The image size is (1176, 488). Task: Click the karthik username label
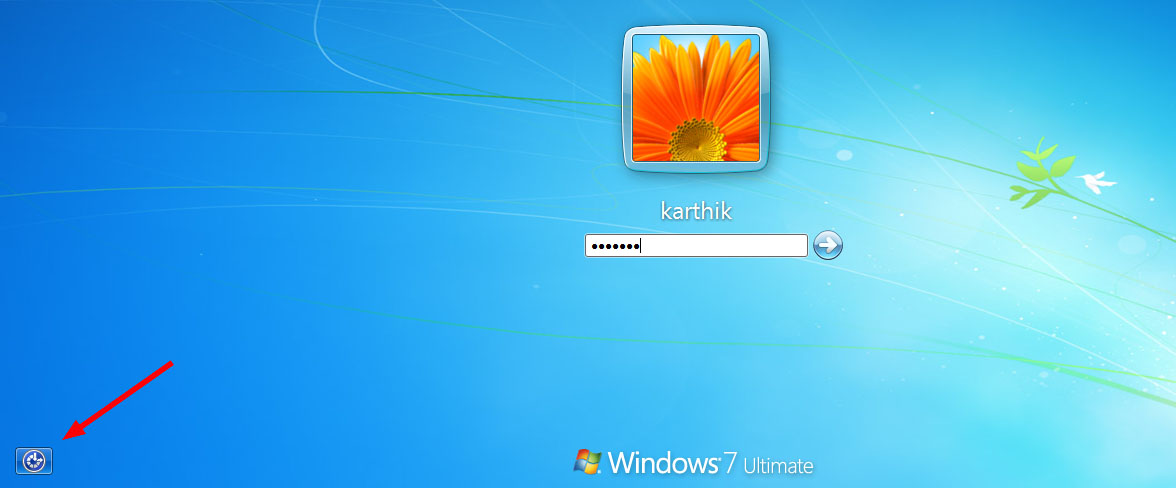click(x=697, y=213)
